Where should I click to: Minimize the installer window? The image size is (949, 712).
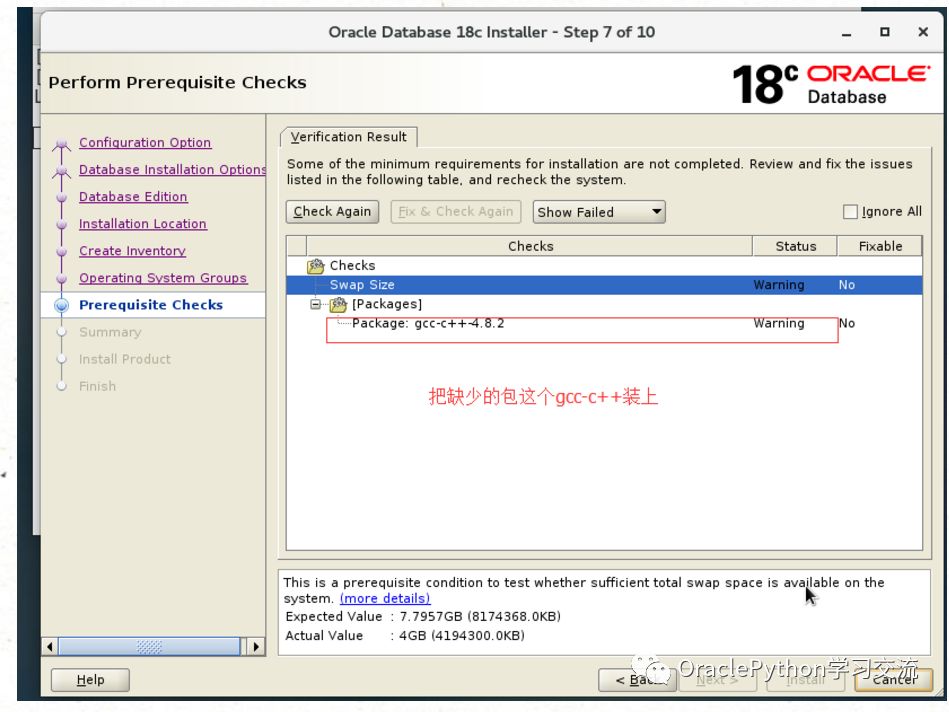[847, 33]
